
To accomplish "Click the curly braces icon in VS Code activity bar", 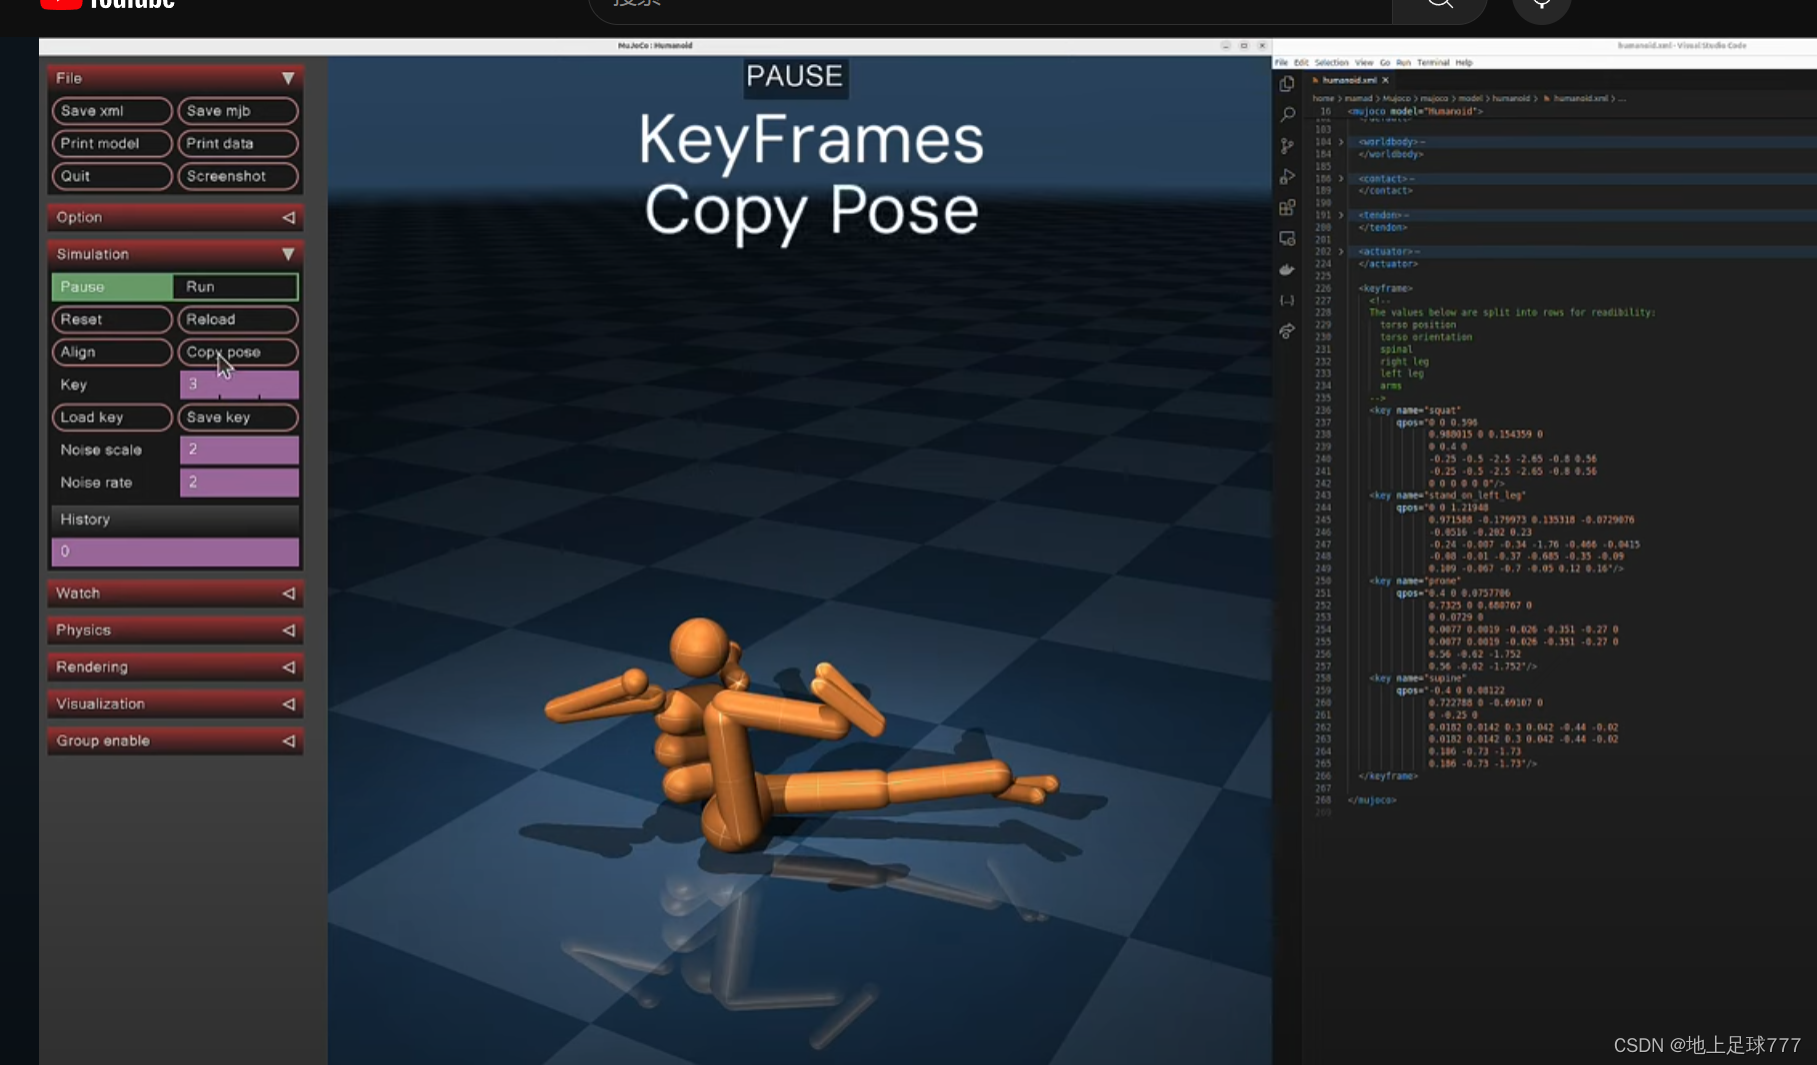I will [1287, 300].
